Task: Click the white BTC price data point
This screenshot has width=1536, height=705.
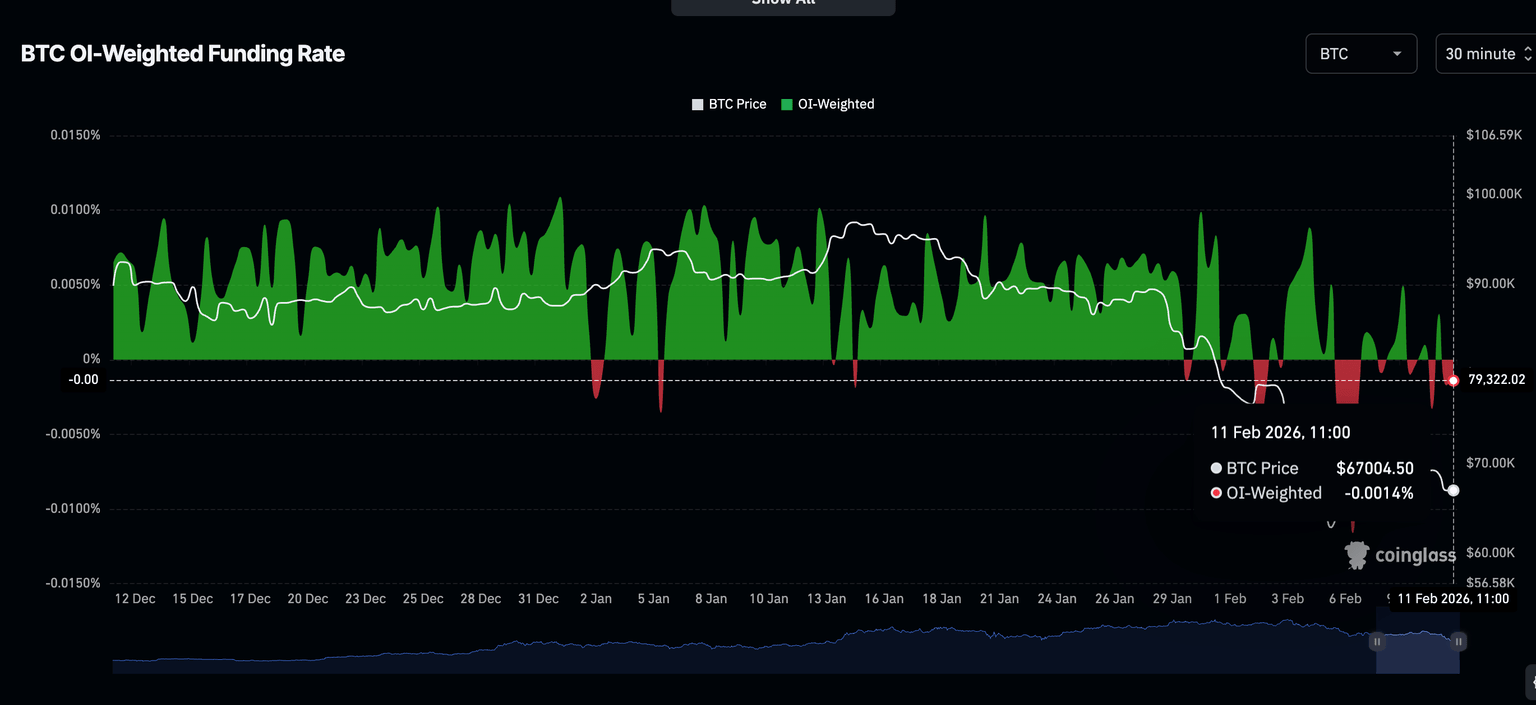Action: [1453, 490]
